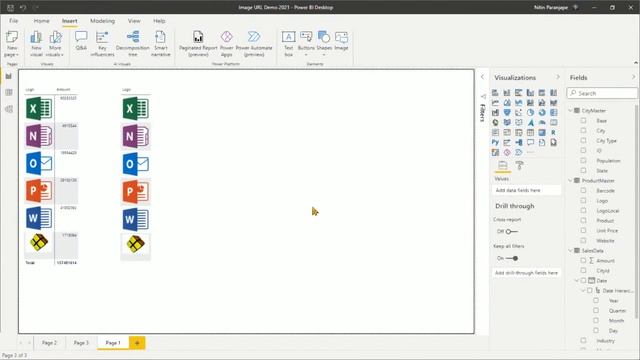
Task: Pick the ArcGIS Maps visual
Action: (x=495, y=152)
